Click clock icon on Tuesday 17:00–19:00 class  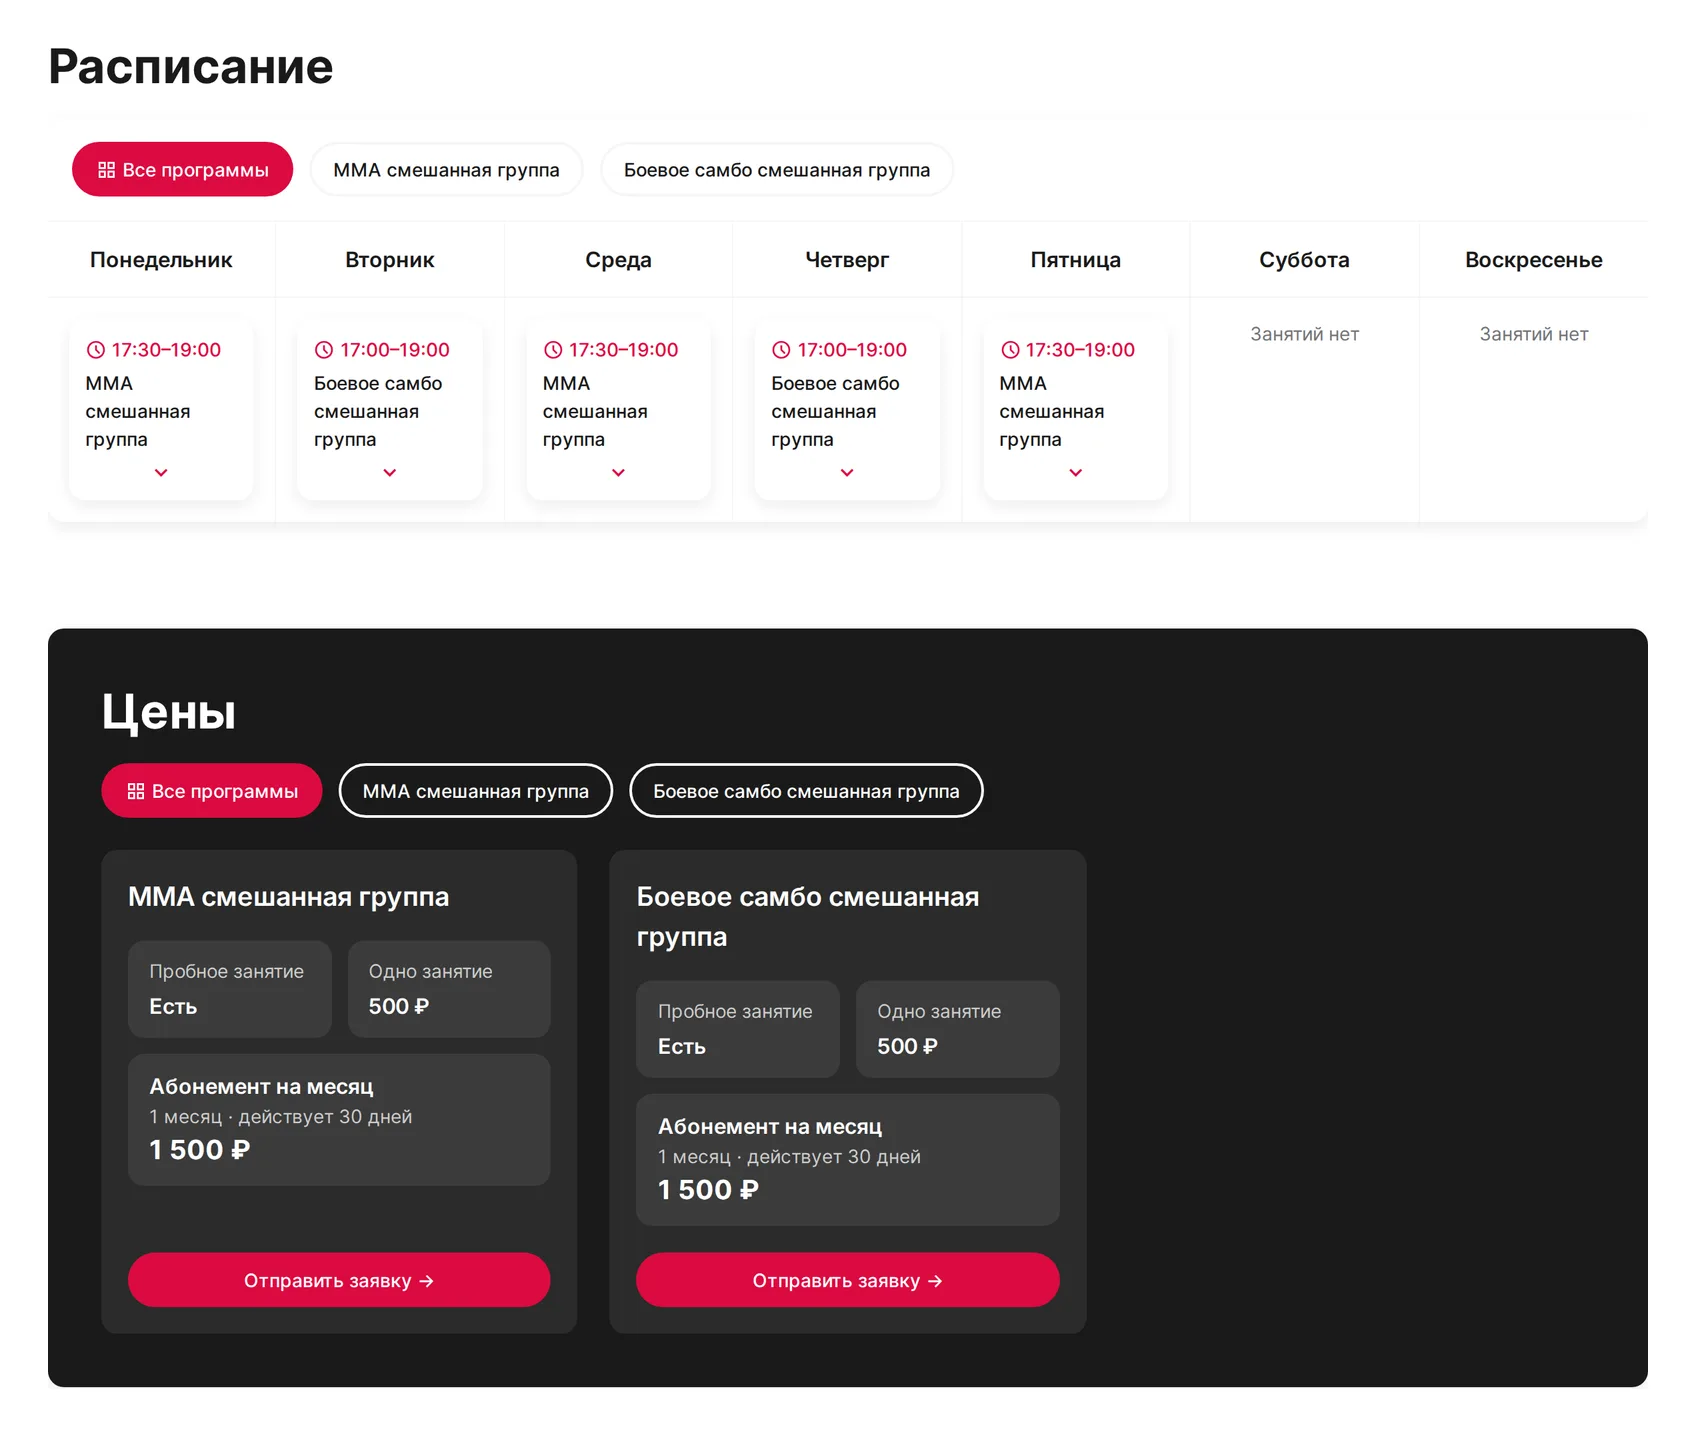click(324, 350)
